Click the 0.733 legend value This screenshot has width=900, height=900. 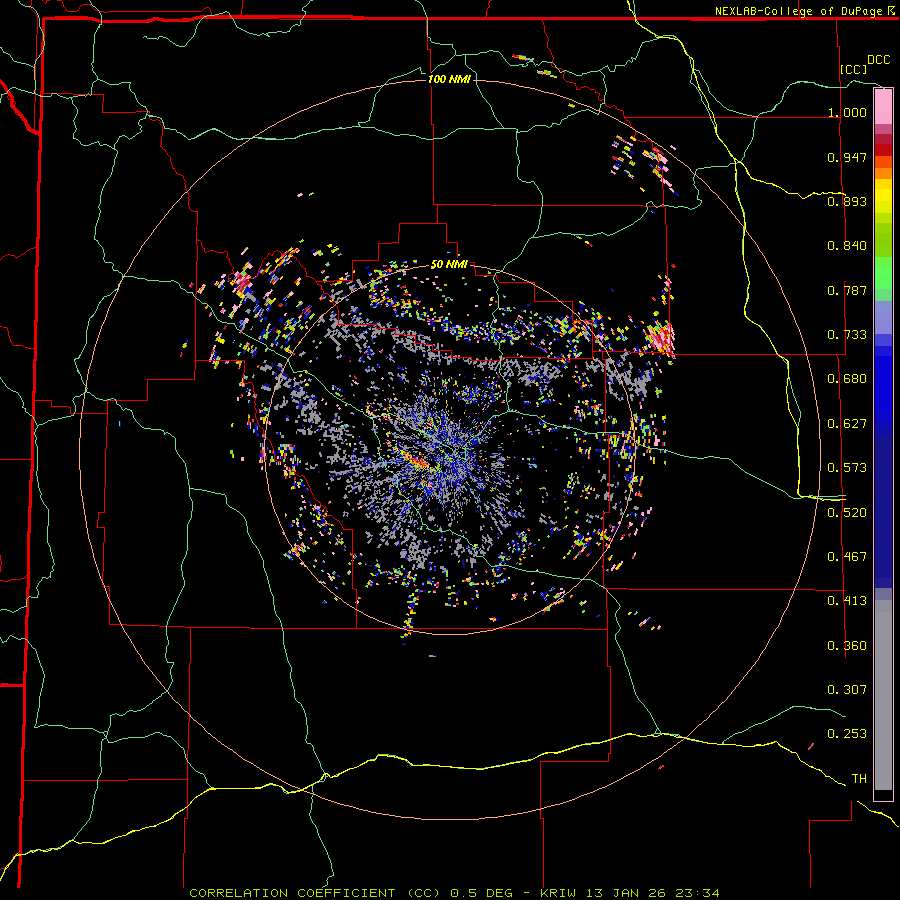click(847, 335)
